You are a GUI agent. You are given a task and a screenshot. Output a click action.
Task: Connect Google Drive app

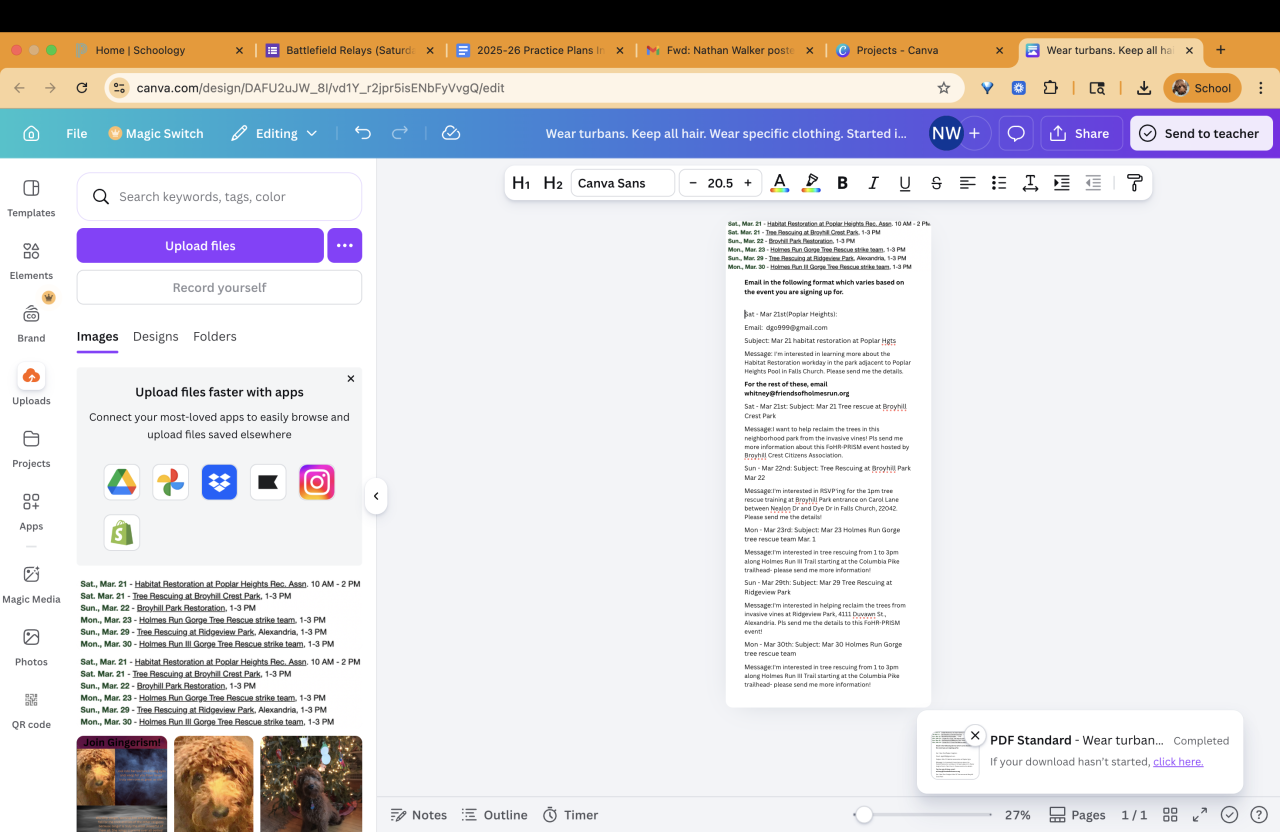coord(122,482)
